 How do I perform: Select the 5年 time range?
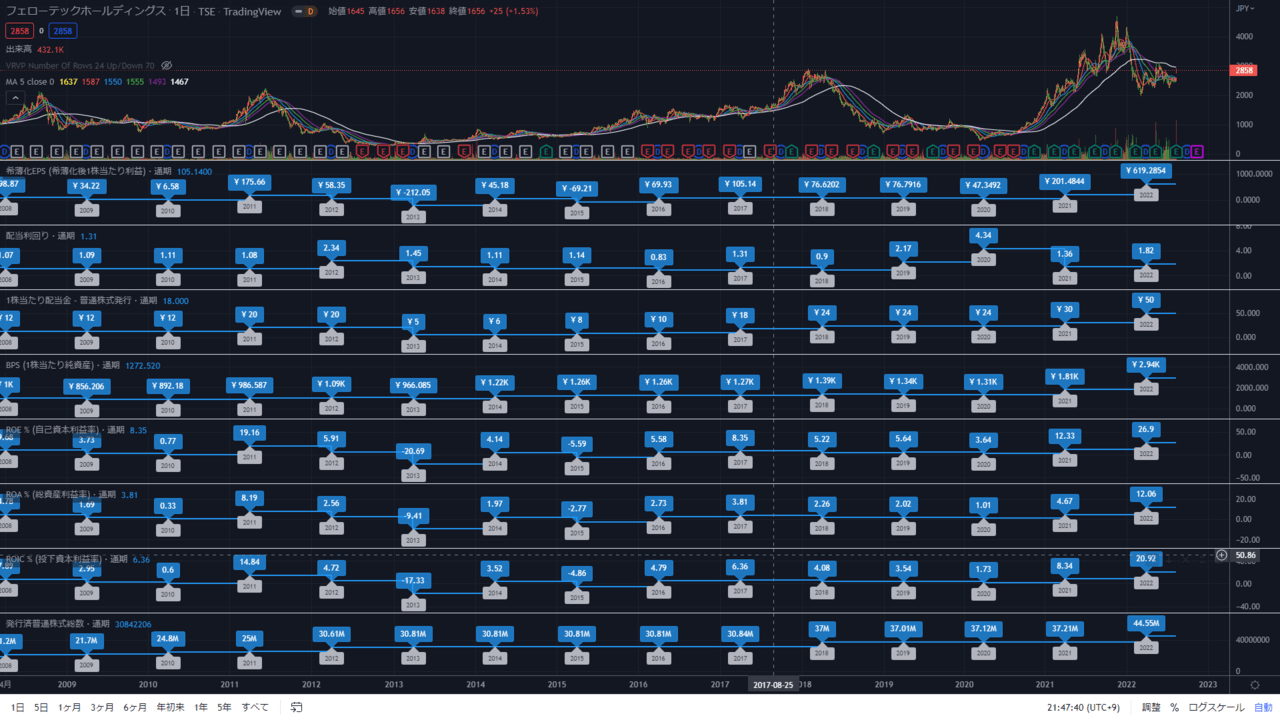224,707
